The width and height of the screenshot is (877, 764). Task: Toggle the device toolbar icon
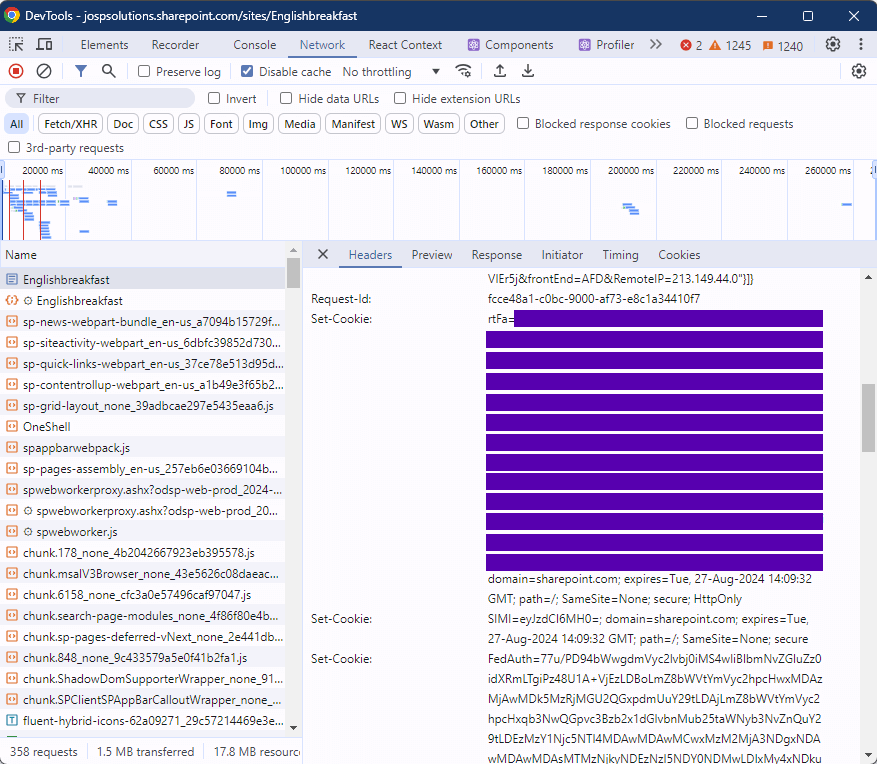point(44,45)
